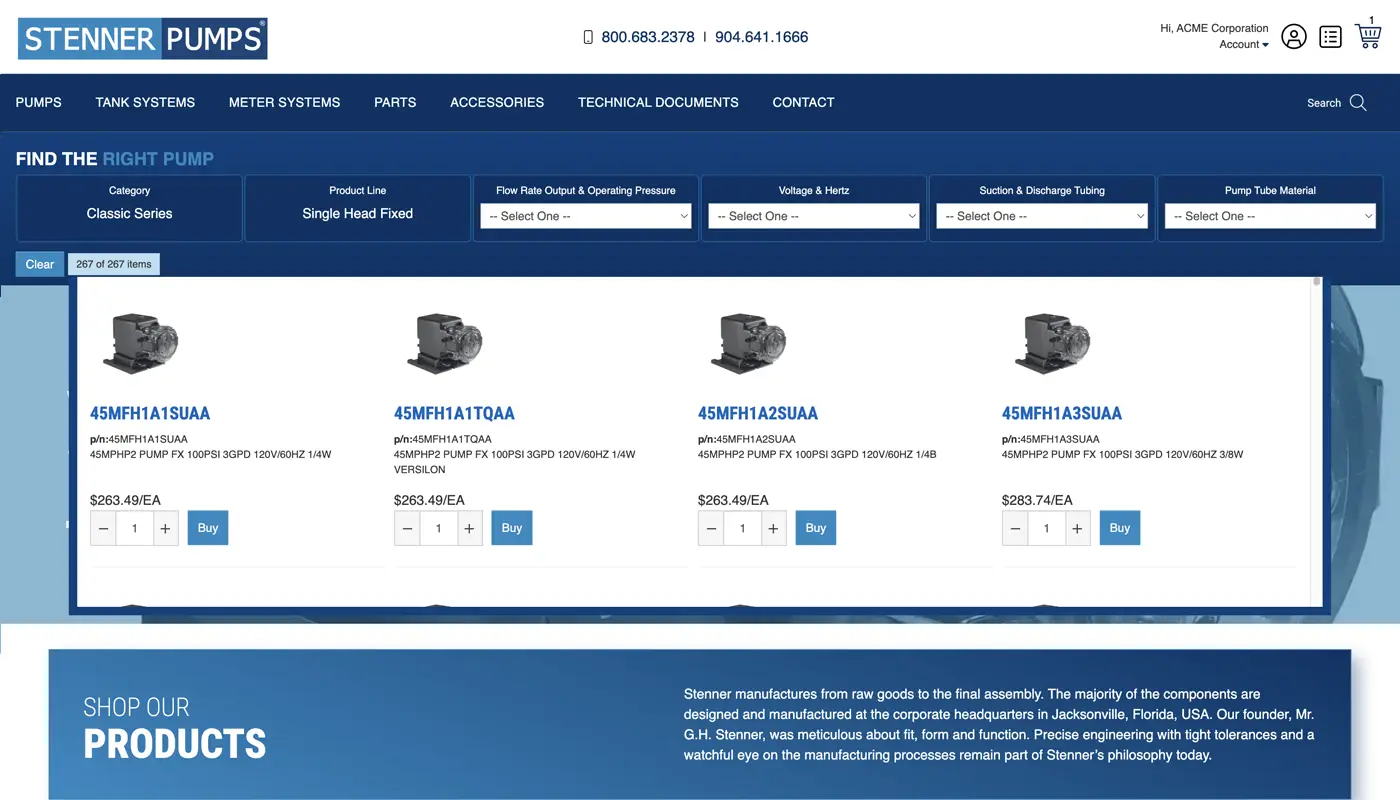Image resolution: width=1400 pixels, height=800 pixels.
Task: Open the 45MFH1A1TQAA product title link
Action: 454,413
